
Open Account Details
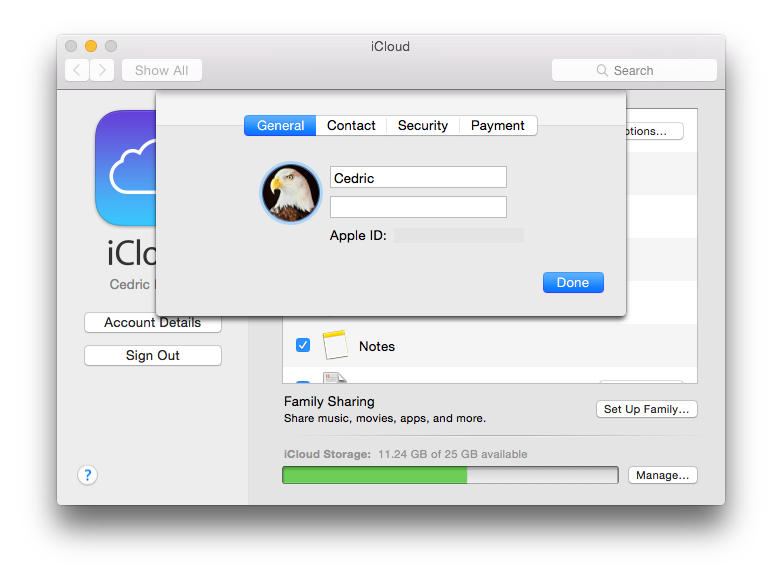pos(153,323)
